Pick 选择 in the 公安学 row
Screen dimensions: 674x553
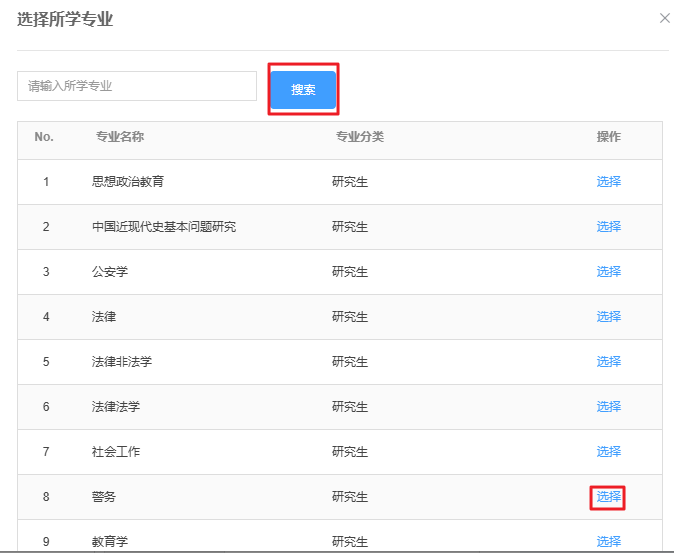tap(609, 272)
